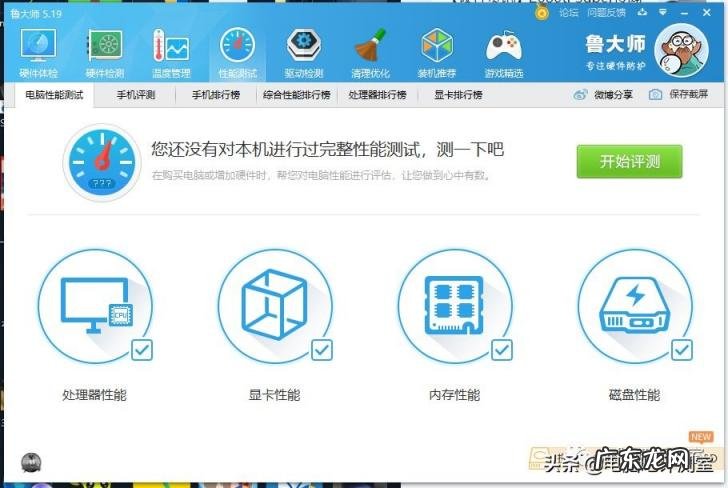728x488 pixels.
Task: Switch to 显卡排行榜 tab
Action: tap(458, 95)
